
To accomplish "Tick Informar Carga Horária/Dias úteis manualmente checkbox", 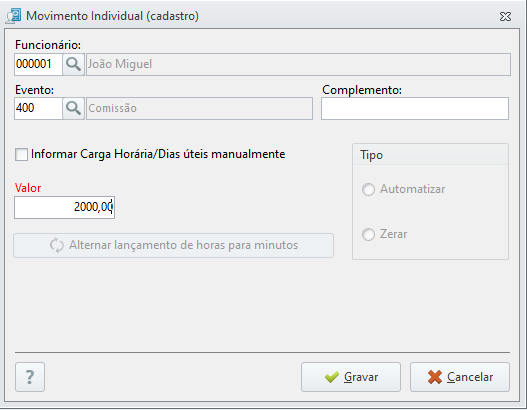I will (x=22, y=155).
